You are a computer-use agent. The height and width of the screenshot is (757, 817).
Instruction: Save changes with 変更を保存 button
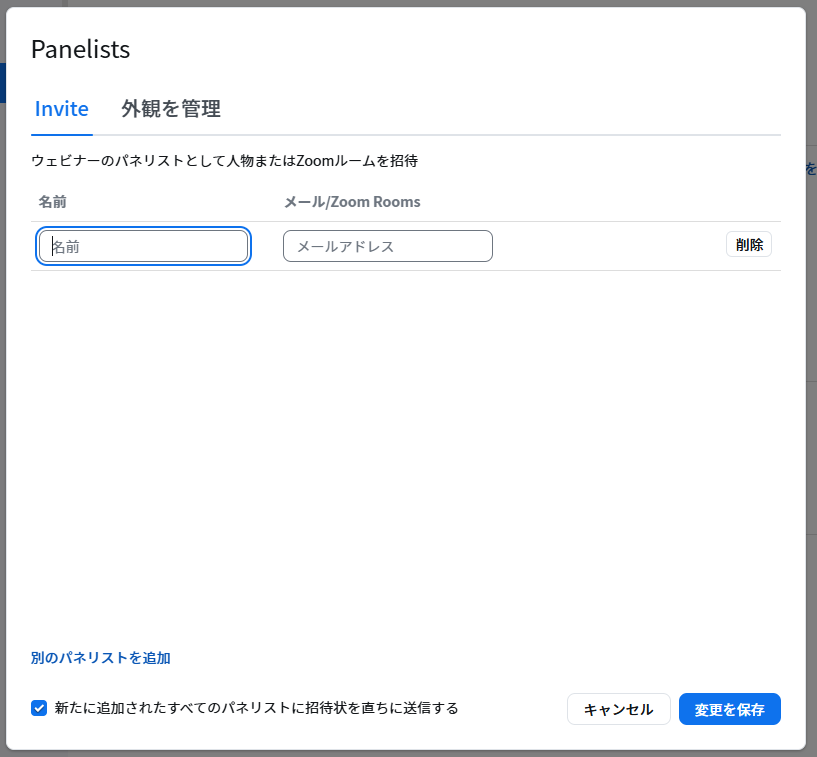[729, 709]
